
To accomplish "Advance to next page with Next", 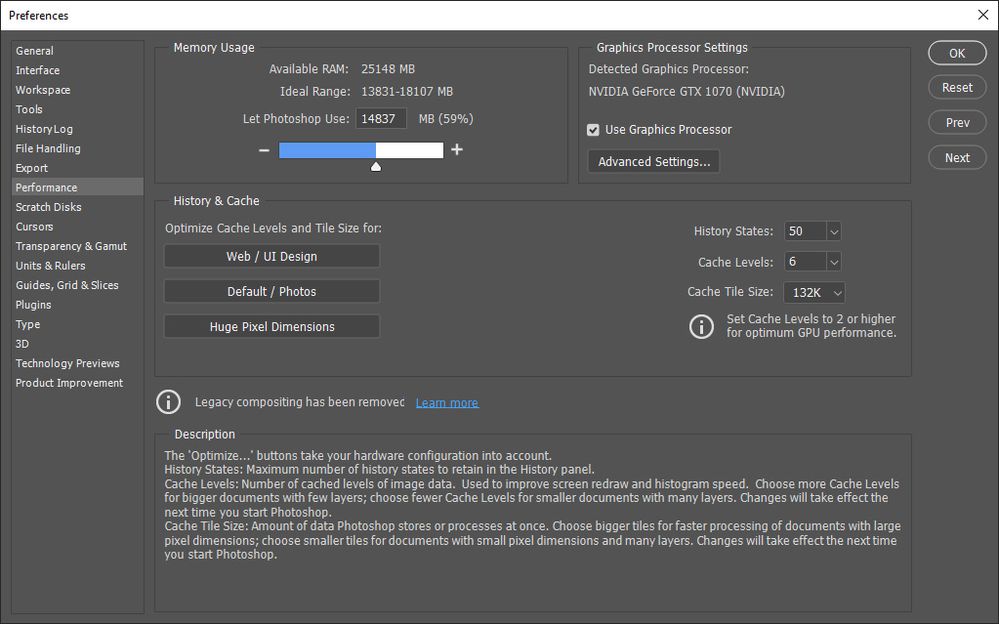I will (x=957, y=157).
